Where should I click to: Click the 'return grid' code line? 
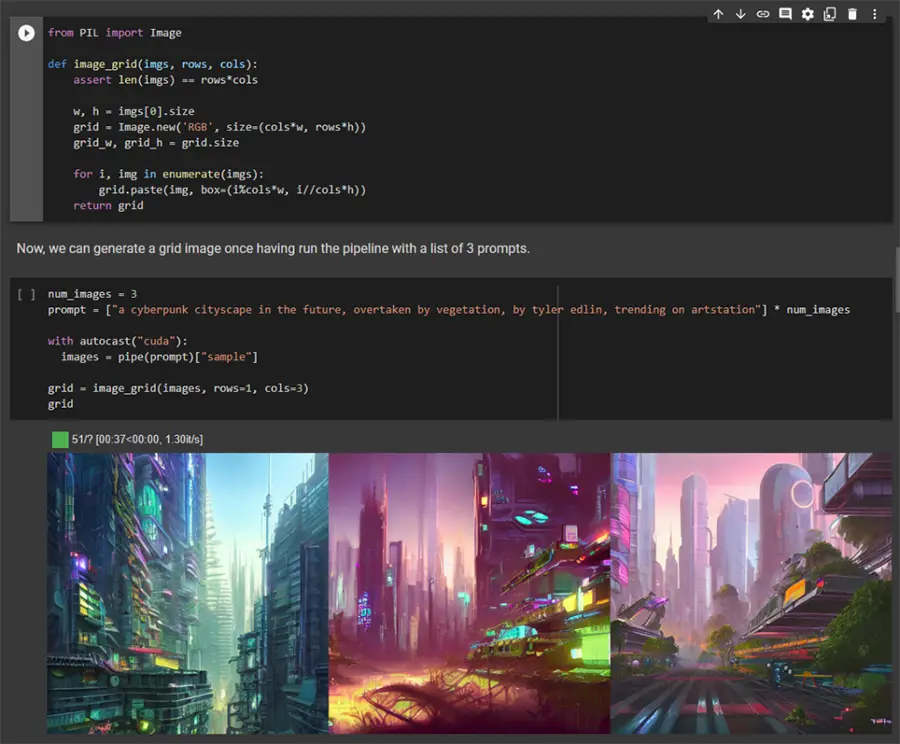pos(108,205)
